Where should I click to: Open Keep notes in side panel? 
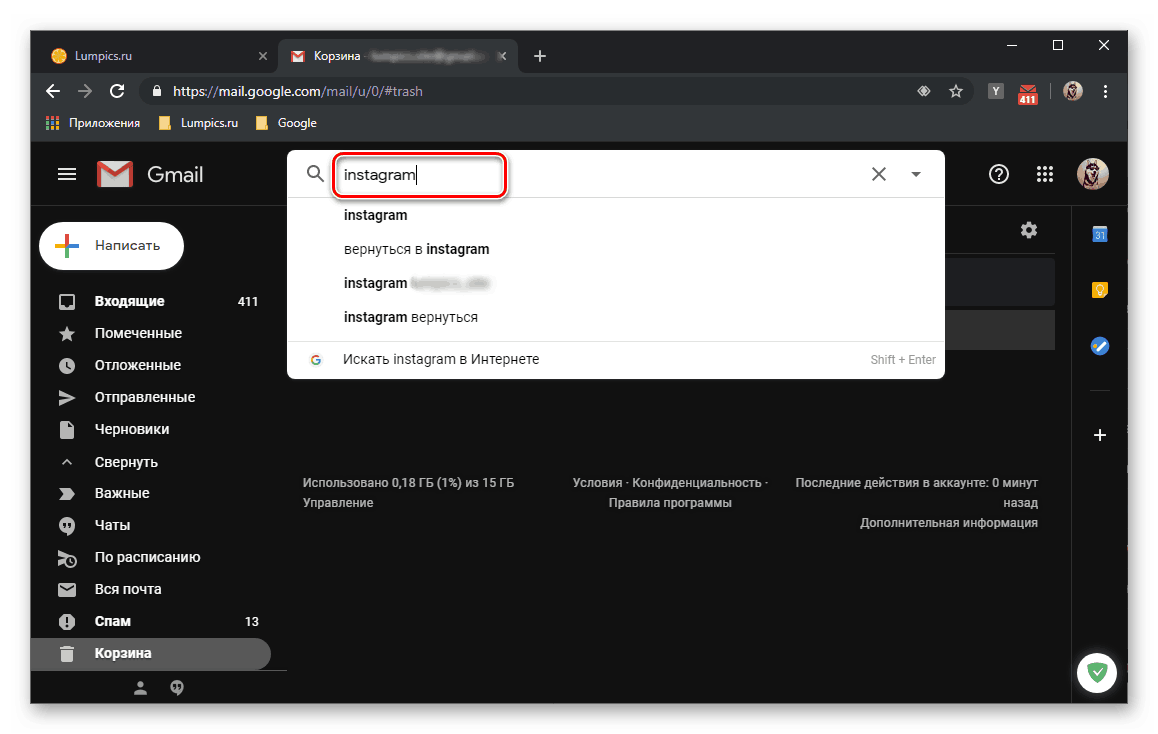click(1100, 289)
